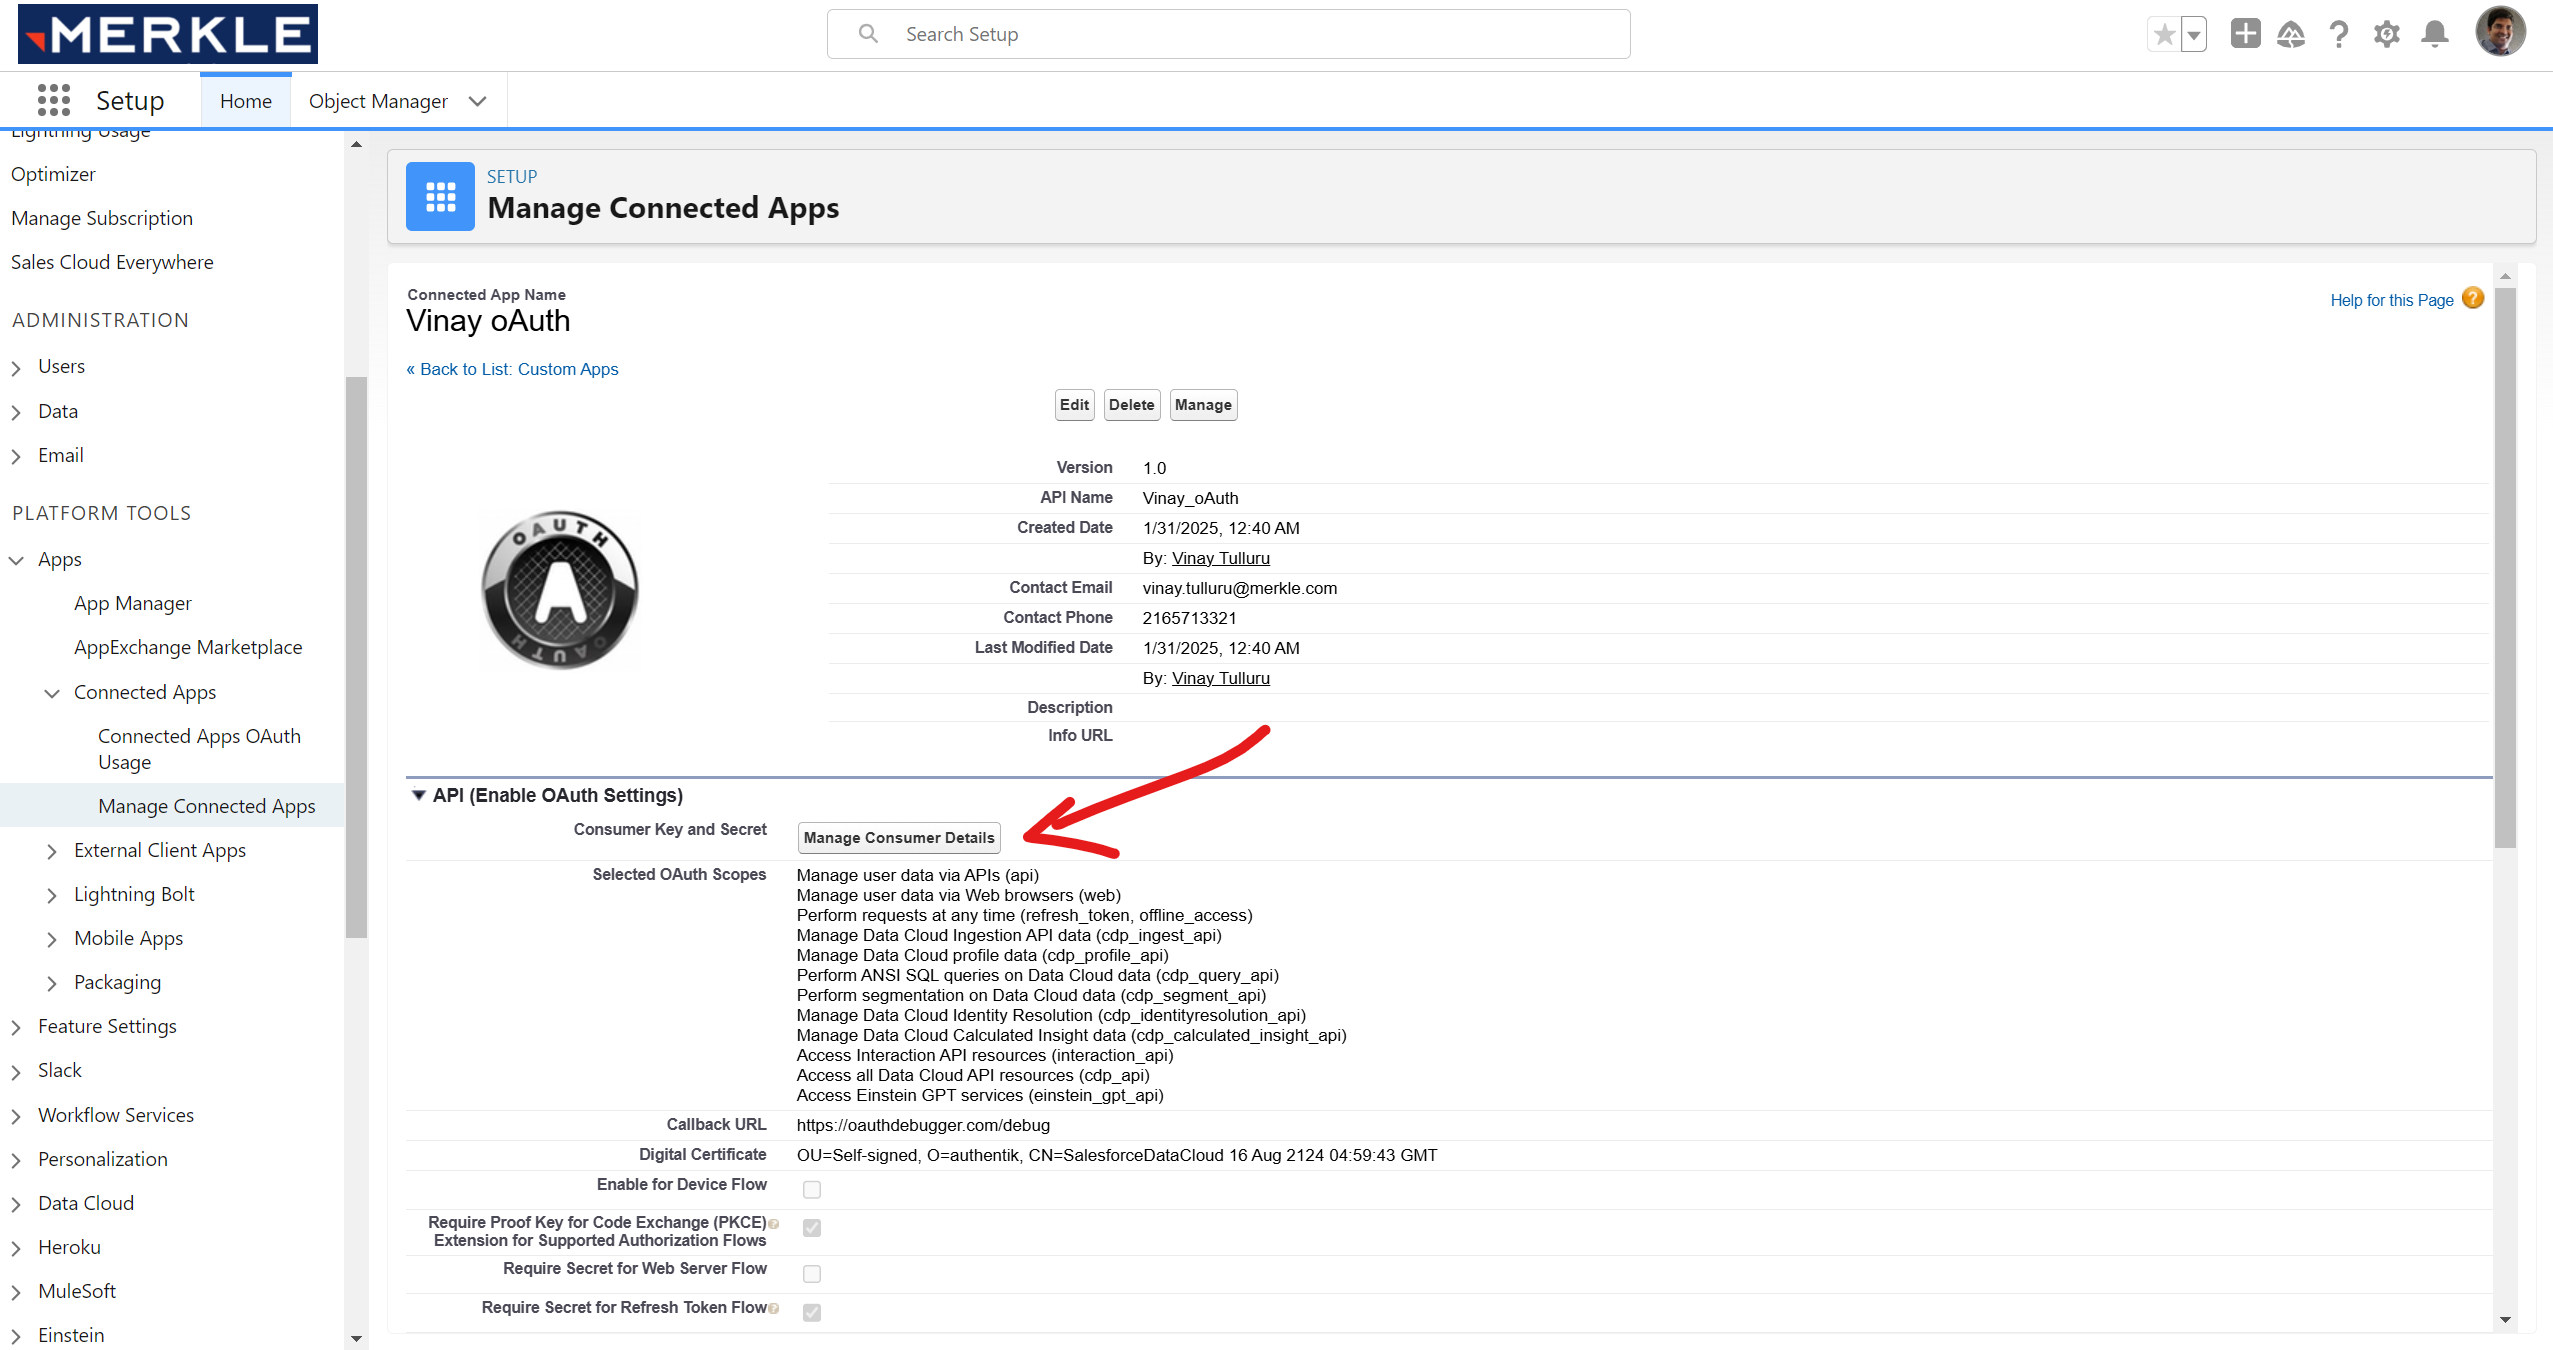Toggle Require Secret for Web Server Flow
Screen dimensions: 2553x1350
812,1273
